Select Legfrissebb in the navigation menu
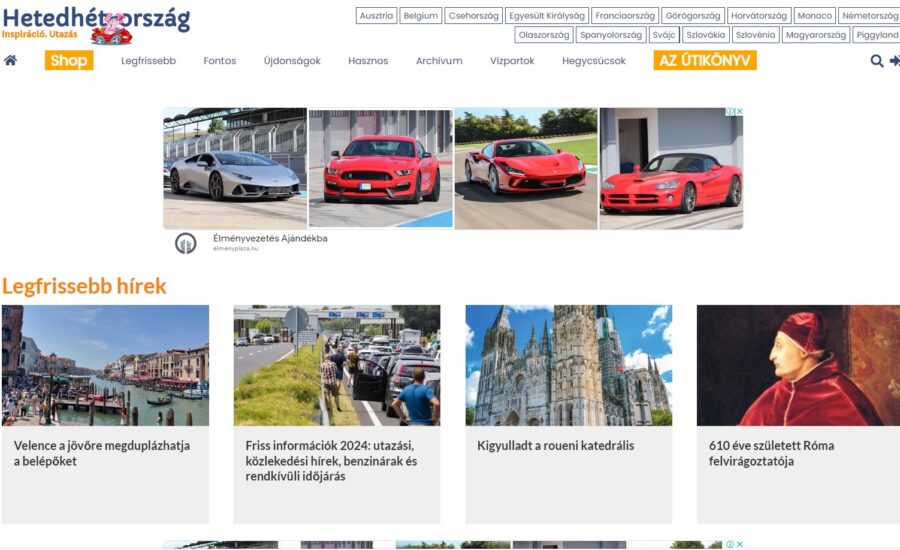This screenshot has height=550, width=900. (148, 61)
